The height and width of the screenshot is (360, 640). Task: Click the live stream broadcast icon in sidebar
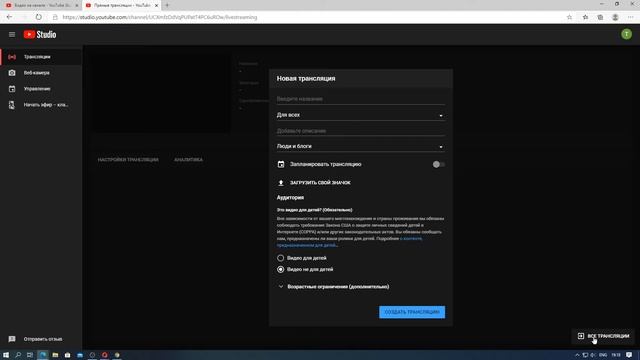12,57
